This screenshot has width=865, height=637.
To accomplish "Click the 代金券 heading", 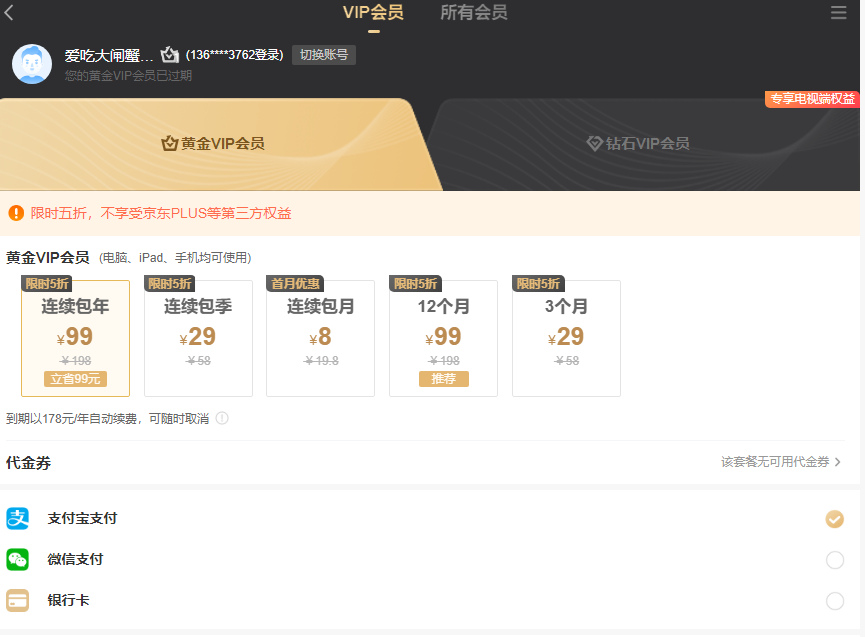I will 29,462.
